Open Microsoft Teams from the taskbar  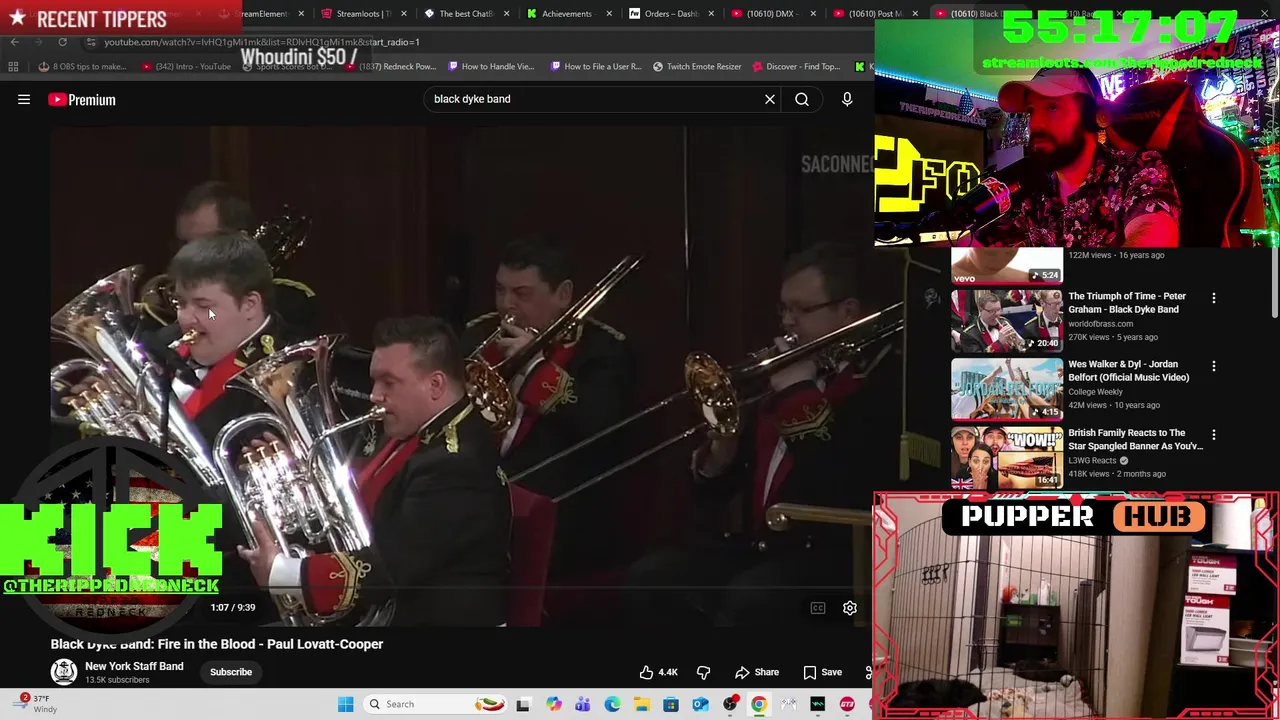click(x=582, y=704)
